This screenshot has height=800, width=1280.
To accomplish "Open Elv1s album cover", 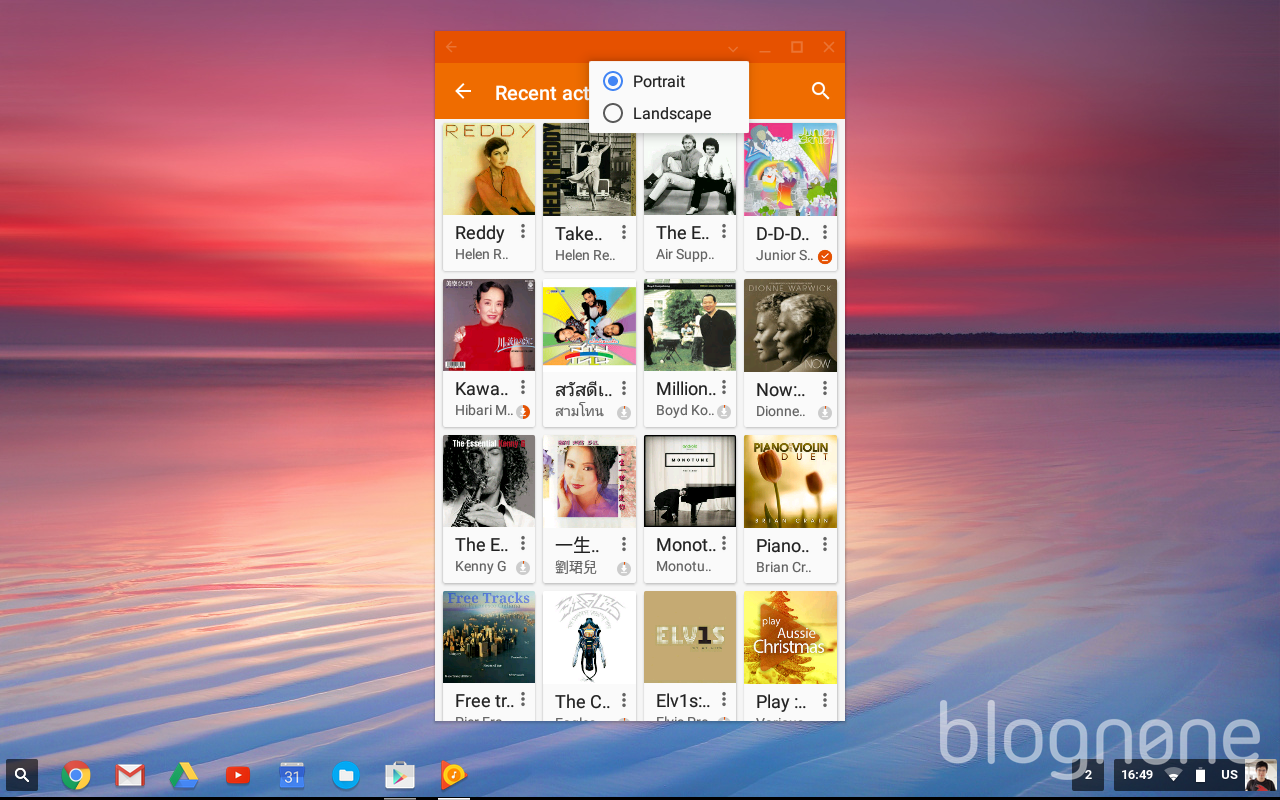I will point(690,637).
